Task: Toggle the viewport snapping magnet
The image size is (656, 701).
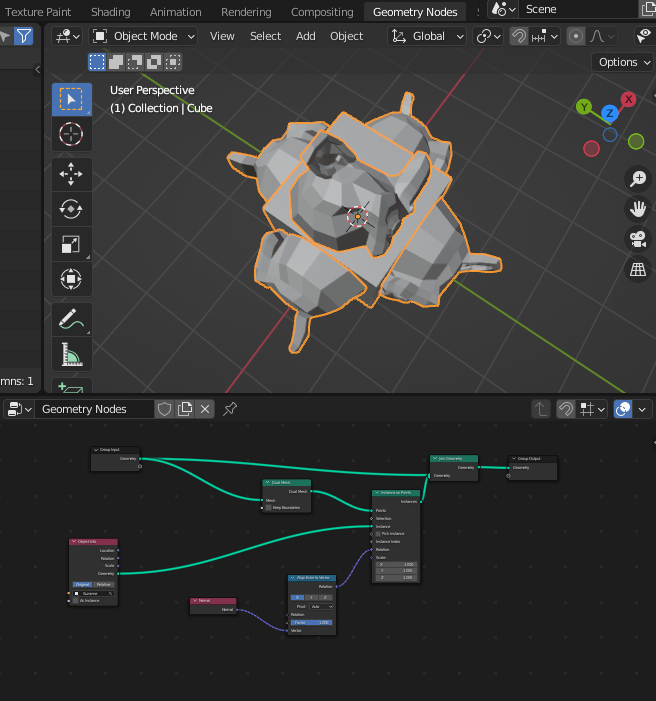Action: click(x=519, y=36)
